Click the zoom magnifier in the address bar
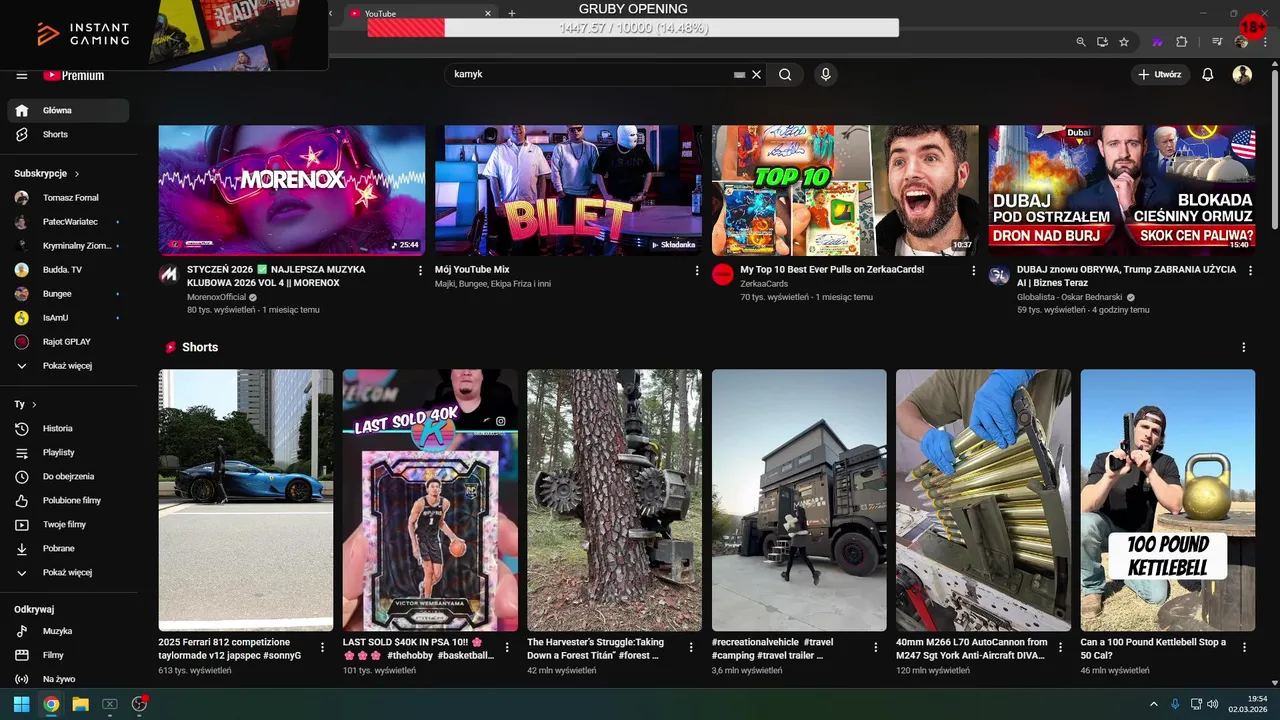Image resolution: width=1280 pixels, height=720 pixels. pyautogui.click(x=1081, y=42)
